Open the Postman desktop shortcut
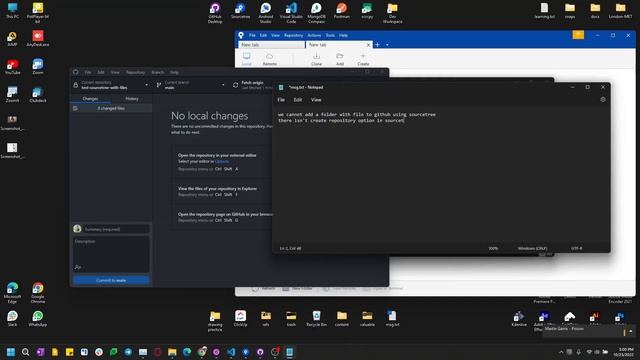 342,11
